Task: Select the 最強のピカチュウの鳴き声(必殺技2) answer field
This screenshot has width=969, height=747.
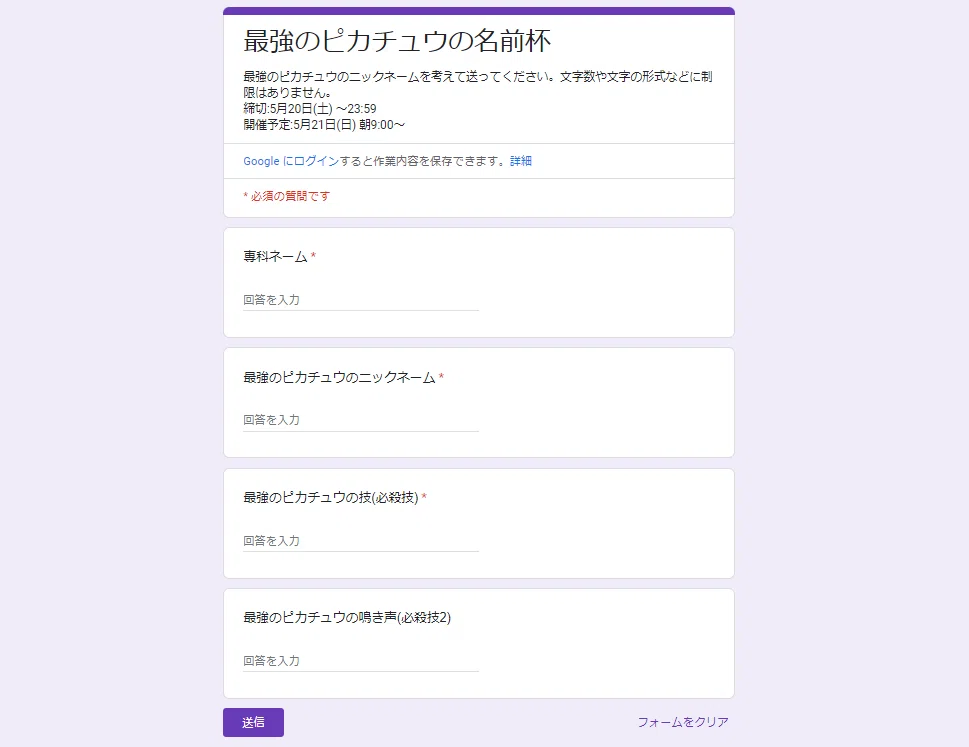Action: coord(361,660)
